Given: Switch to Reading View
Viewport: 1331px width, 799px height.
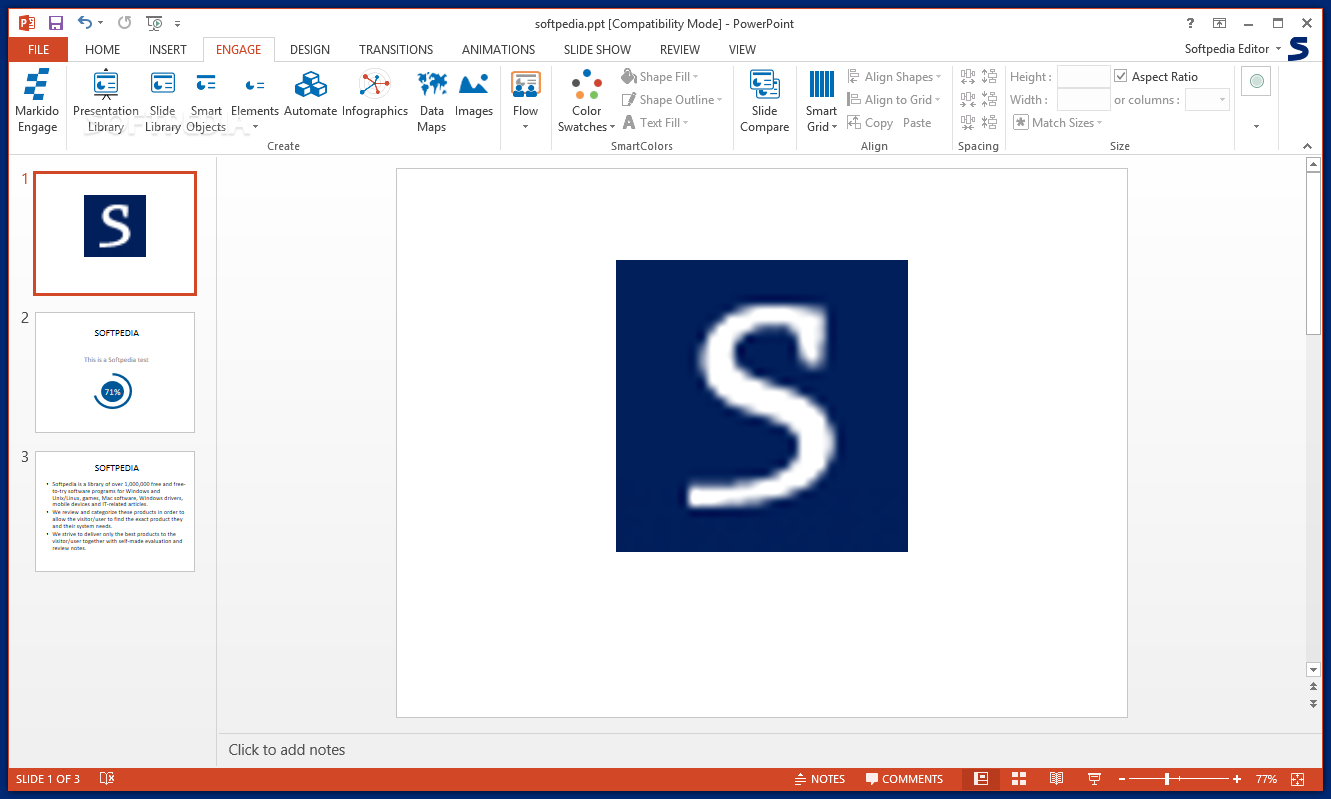Looking at the screenshot, I should pos(1056,779).
